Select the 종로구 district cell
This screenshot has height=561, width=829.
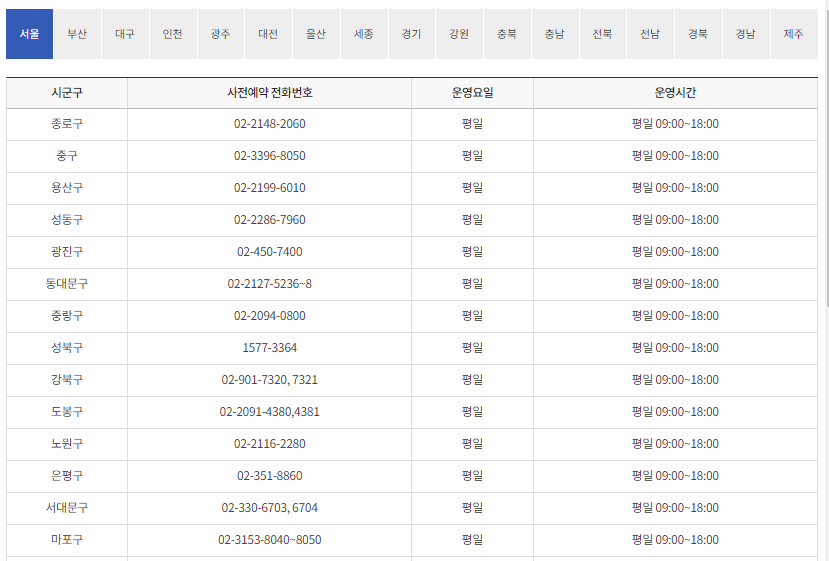click(67, 124)
